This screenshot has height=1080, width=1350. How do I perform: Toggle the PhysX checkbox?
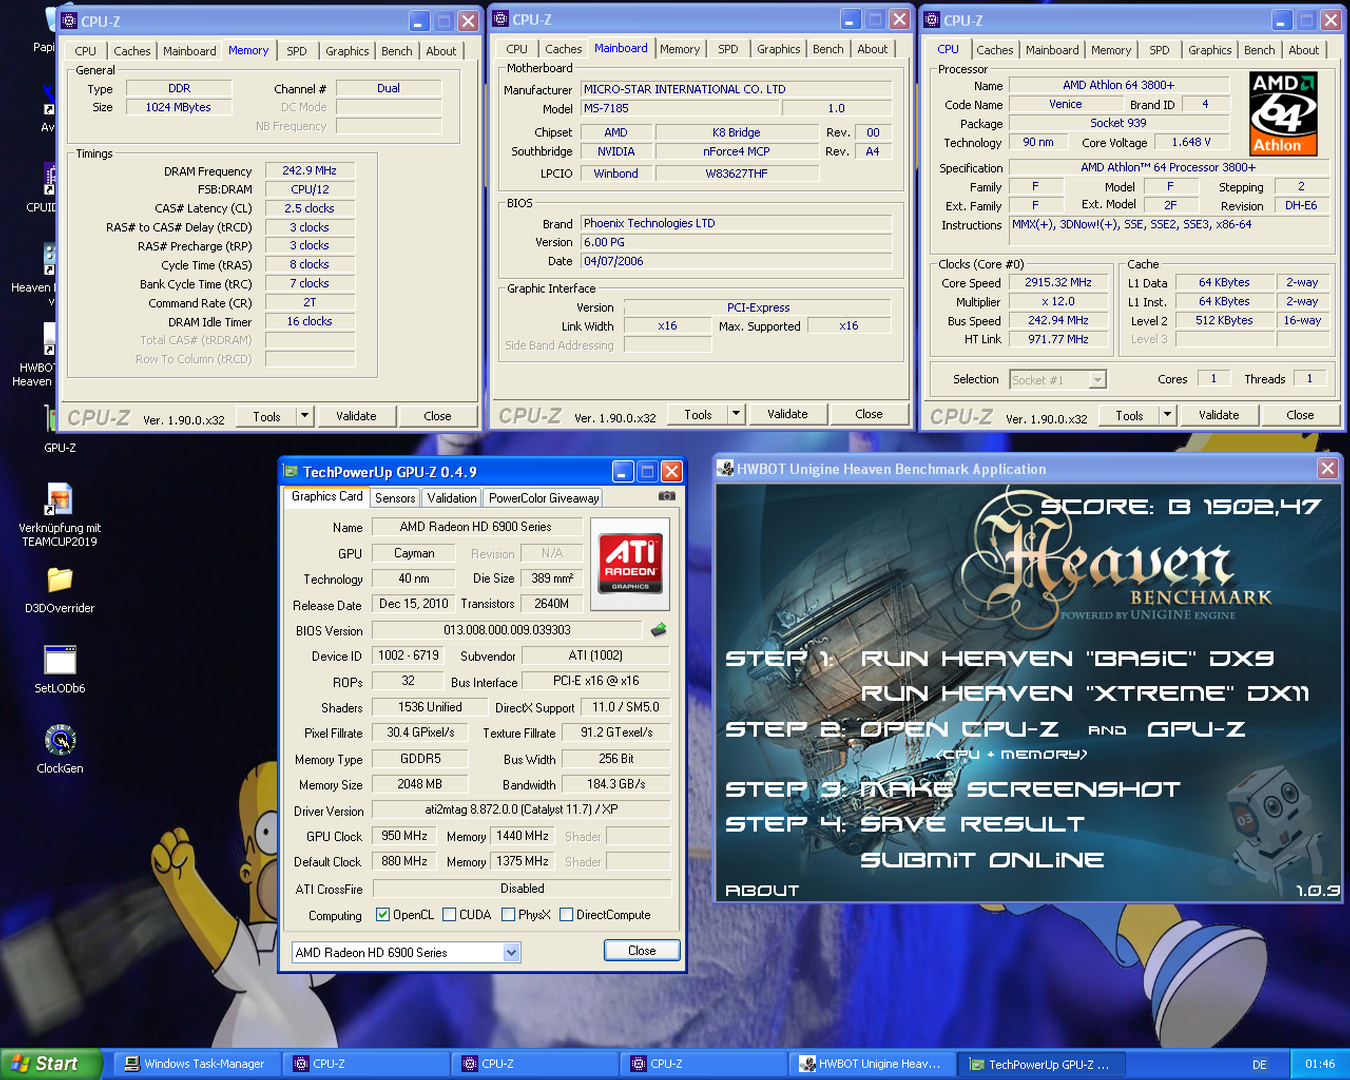[x=508, y=914]
